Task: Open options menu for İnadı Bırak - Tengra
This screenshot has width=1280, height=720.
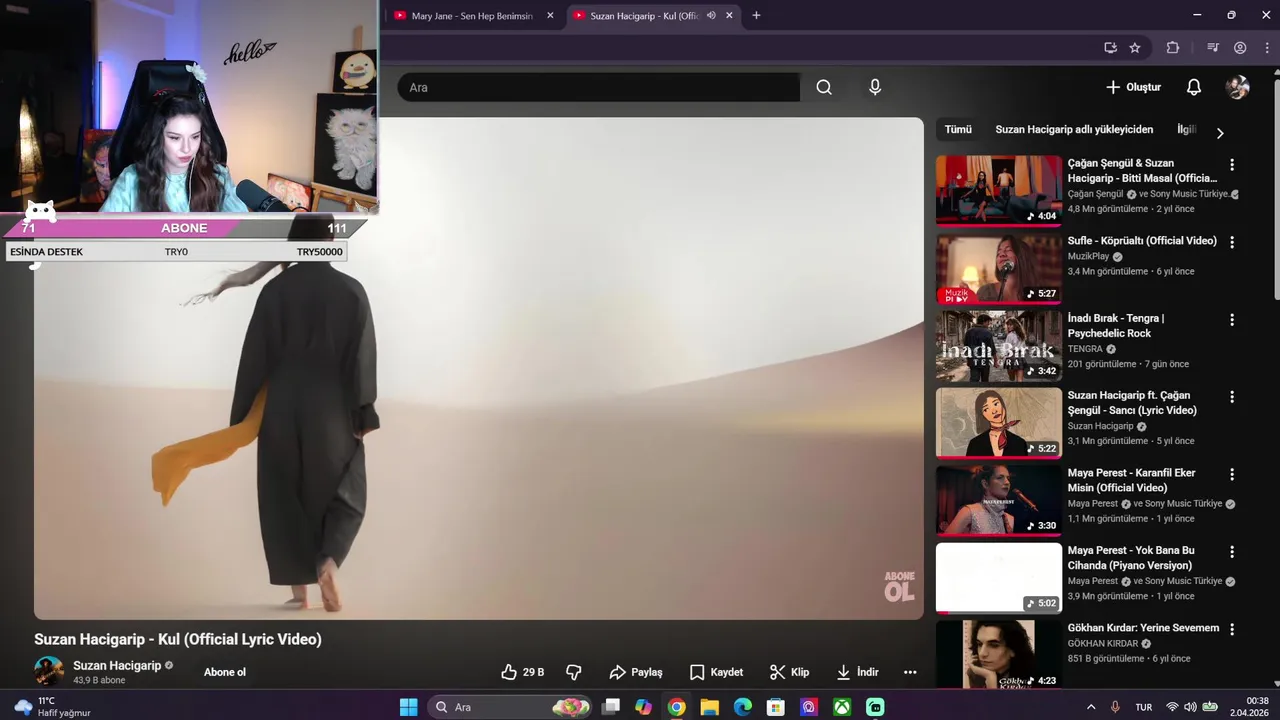Action: click(1232, 320)
